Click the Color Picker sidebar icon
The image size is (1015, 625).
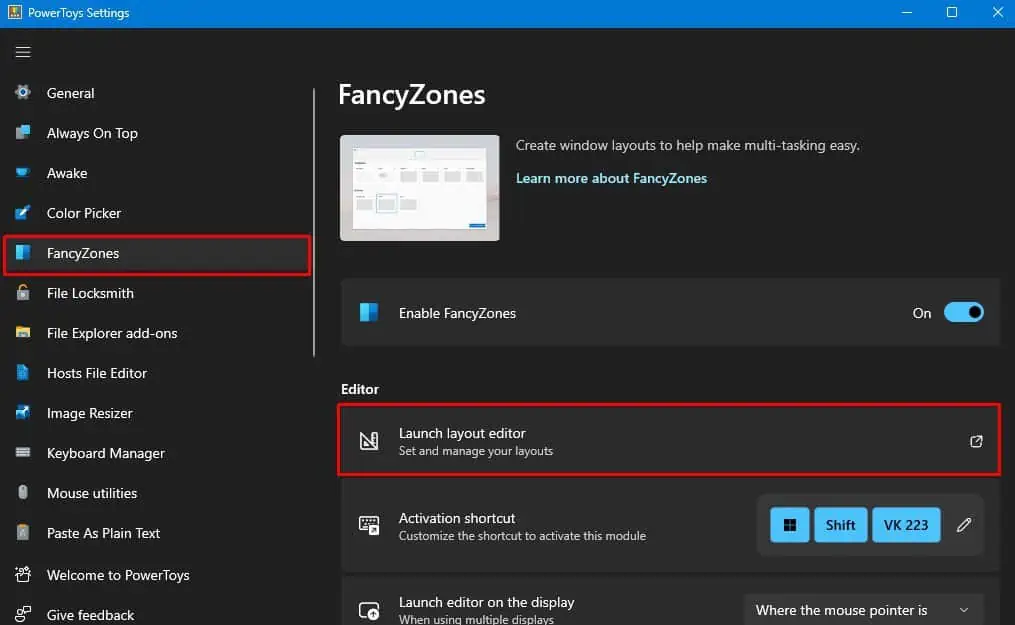tap(23, 213)
